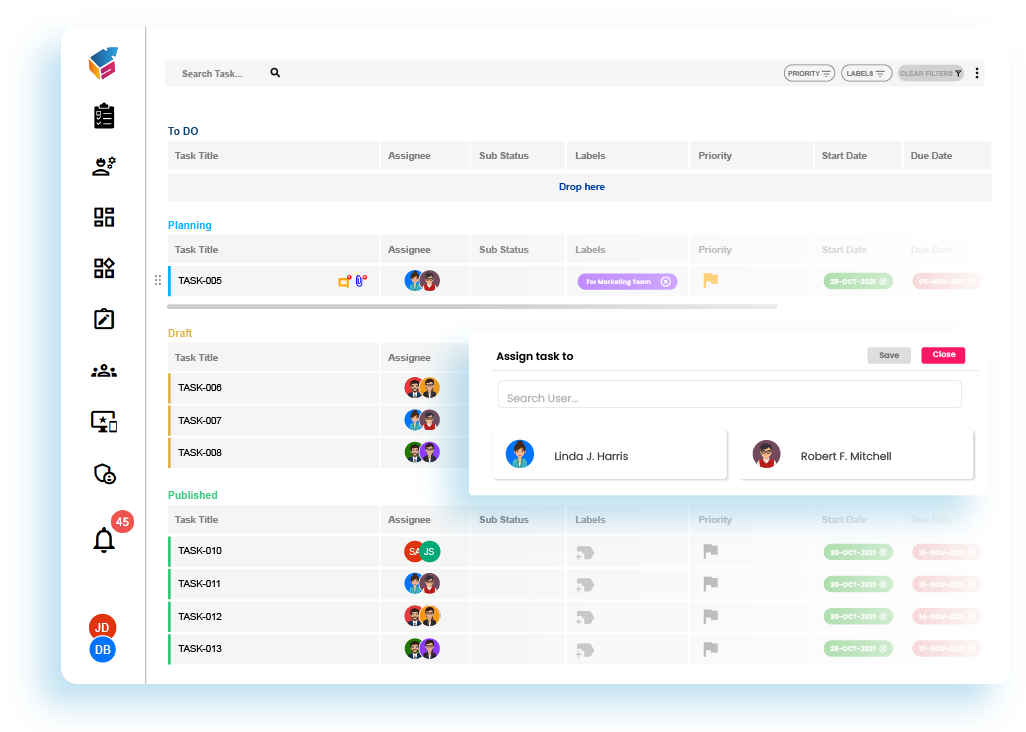The image size is (1026, 732).
Task: Add a label to TASK-013
Action: pyautogui.click(x=584, y=650)
